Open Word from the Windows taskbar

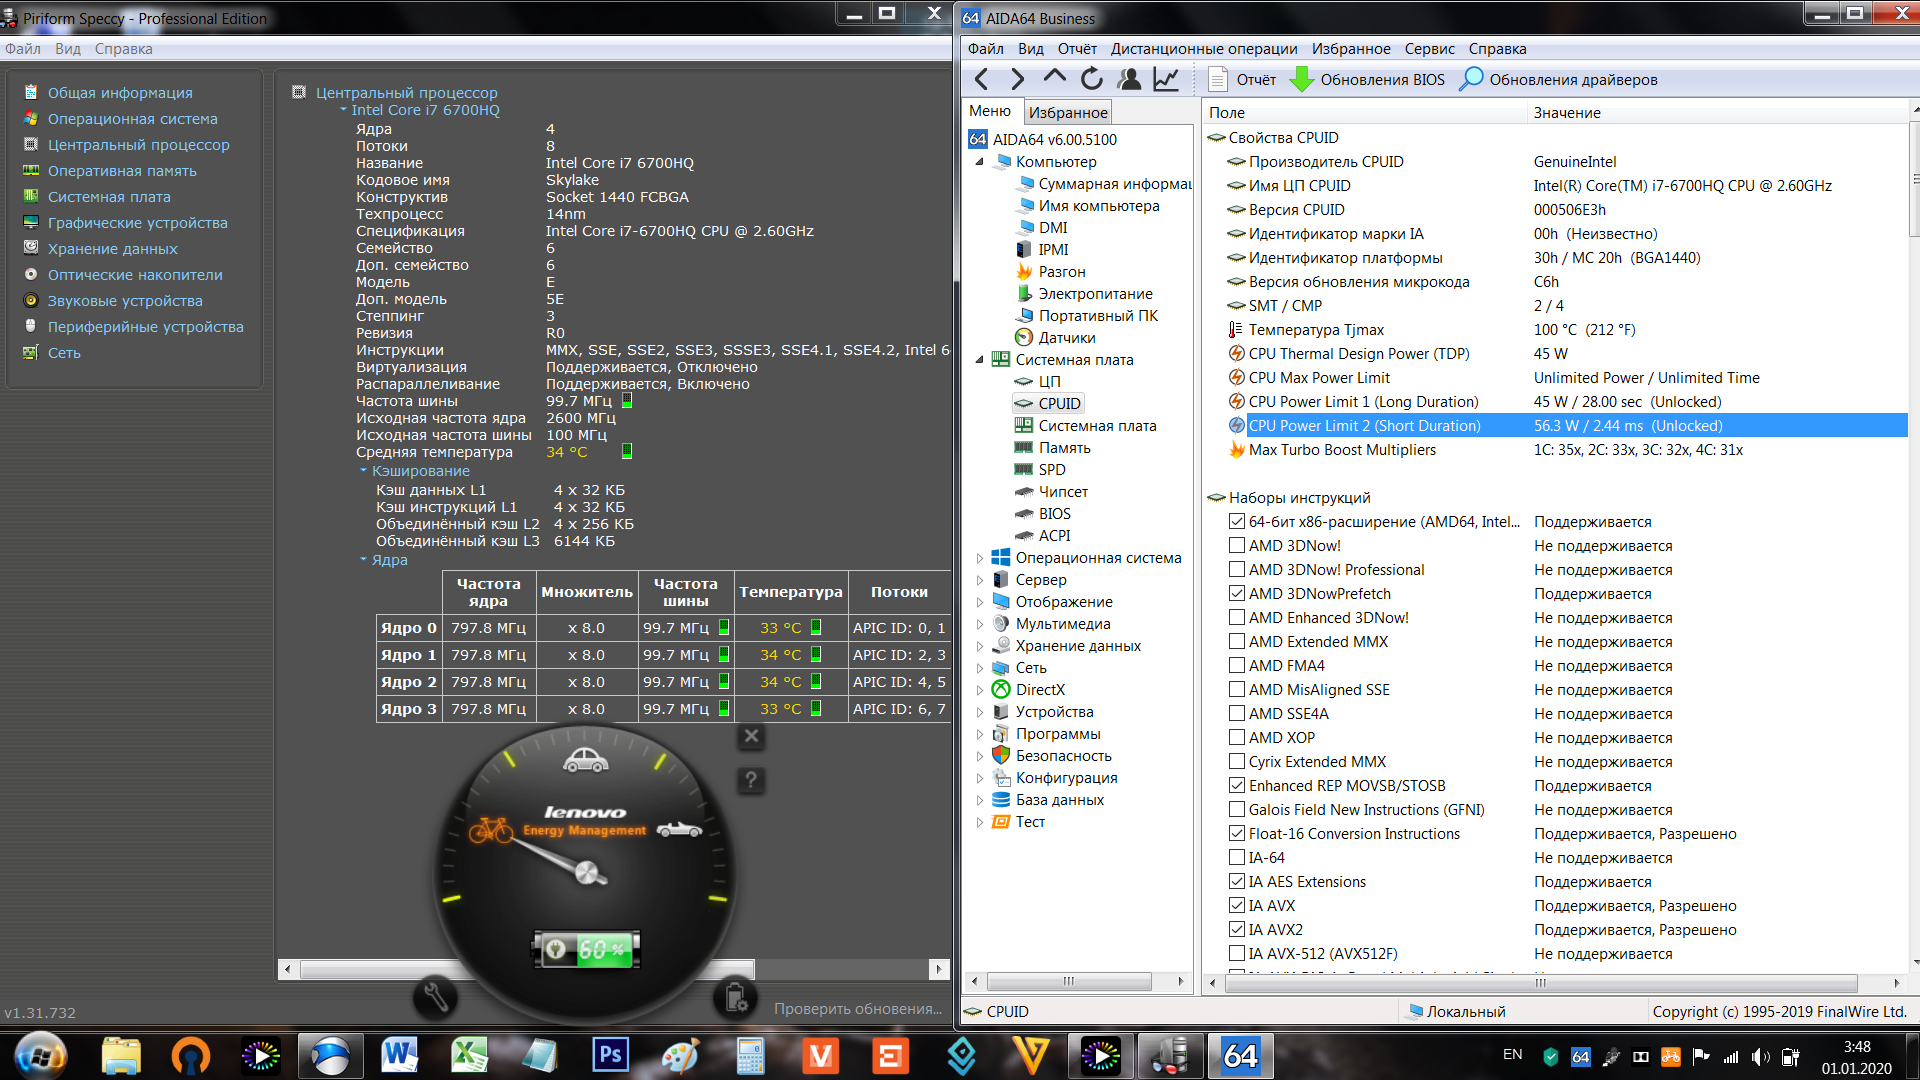399,1055
